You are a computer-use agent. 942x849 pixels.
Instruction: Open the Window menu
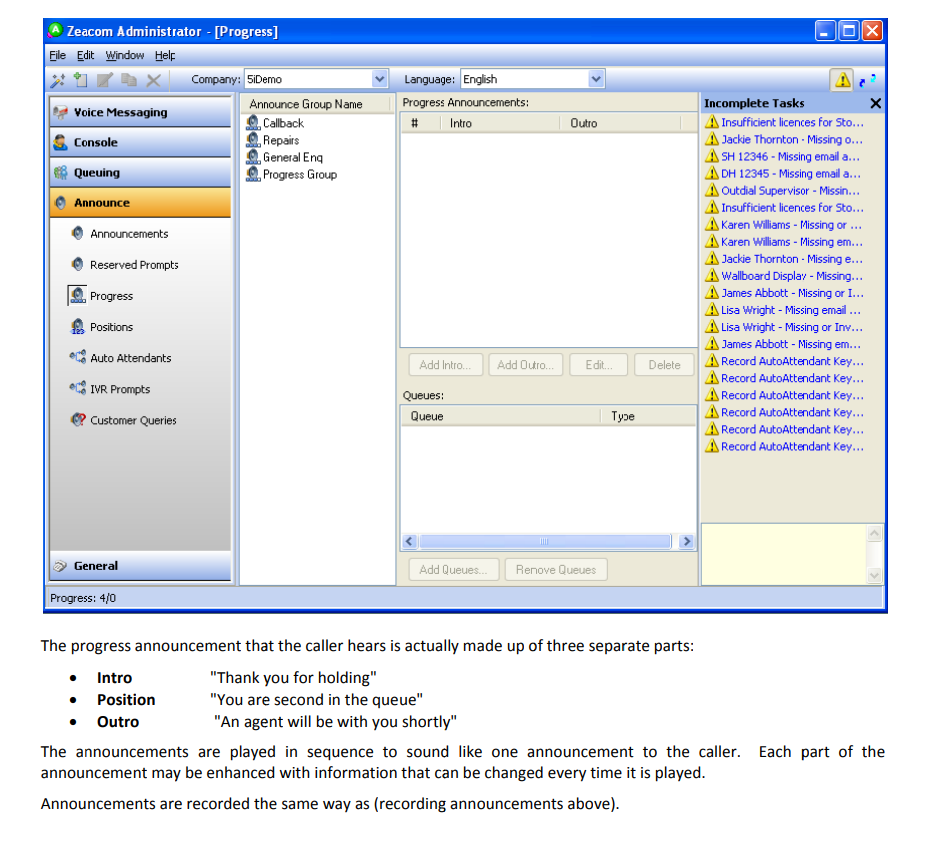[125, 55]
